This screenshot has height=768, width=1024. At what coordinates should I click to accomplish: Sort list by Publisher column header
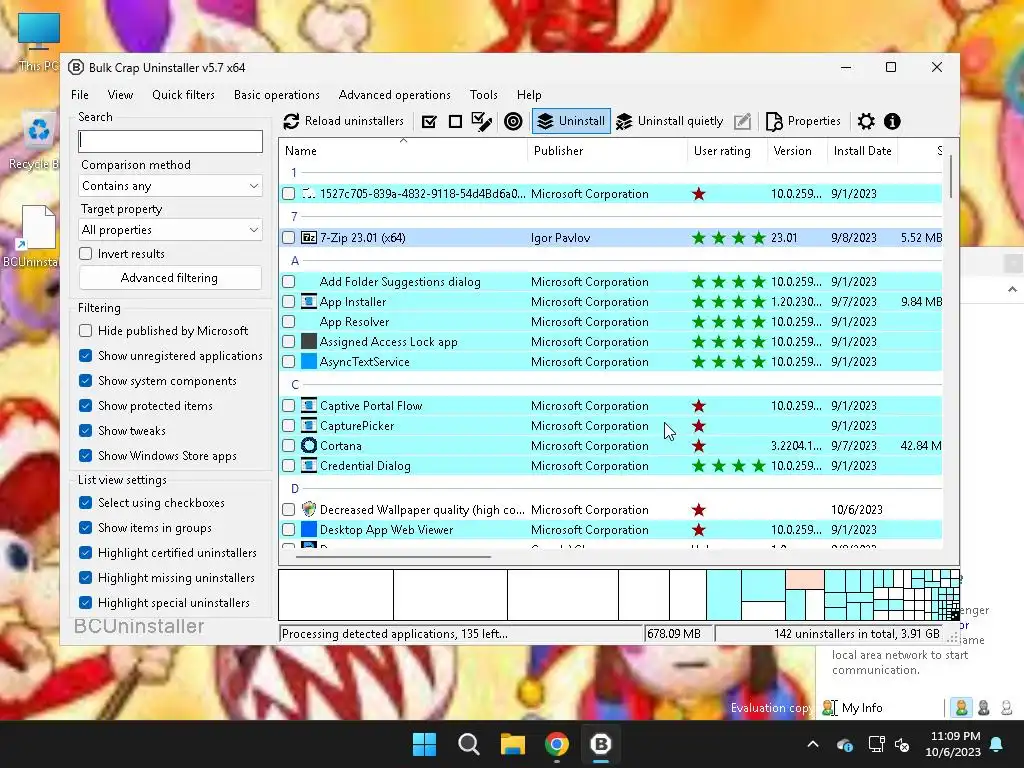click(607, 151)
